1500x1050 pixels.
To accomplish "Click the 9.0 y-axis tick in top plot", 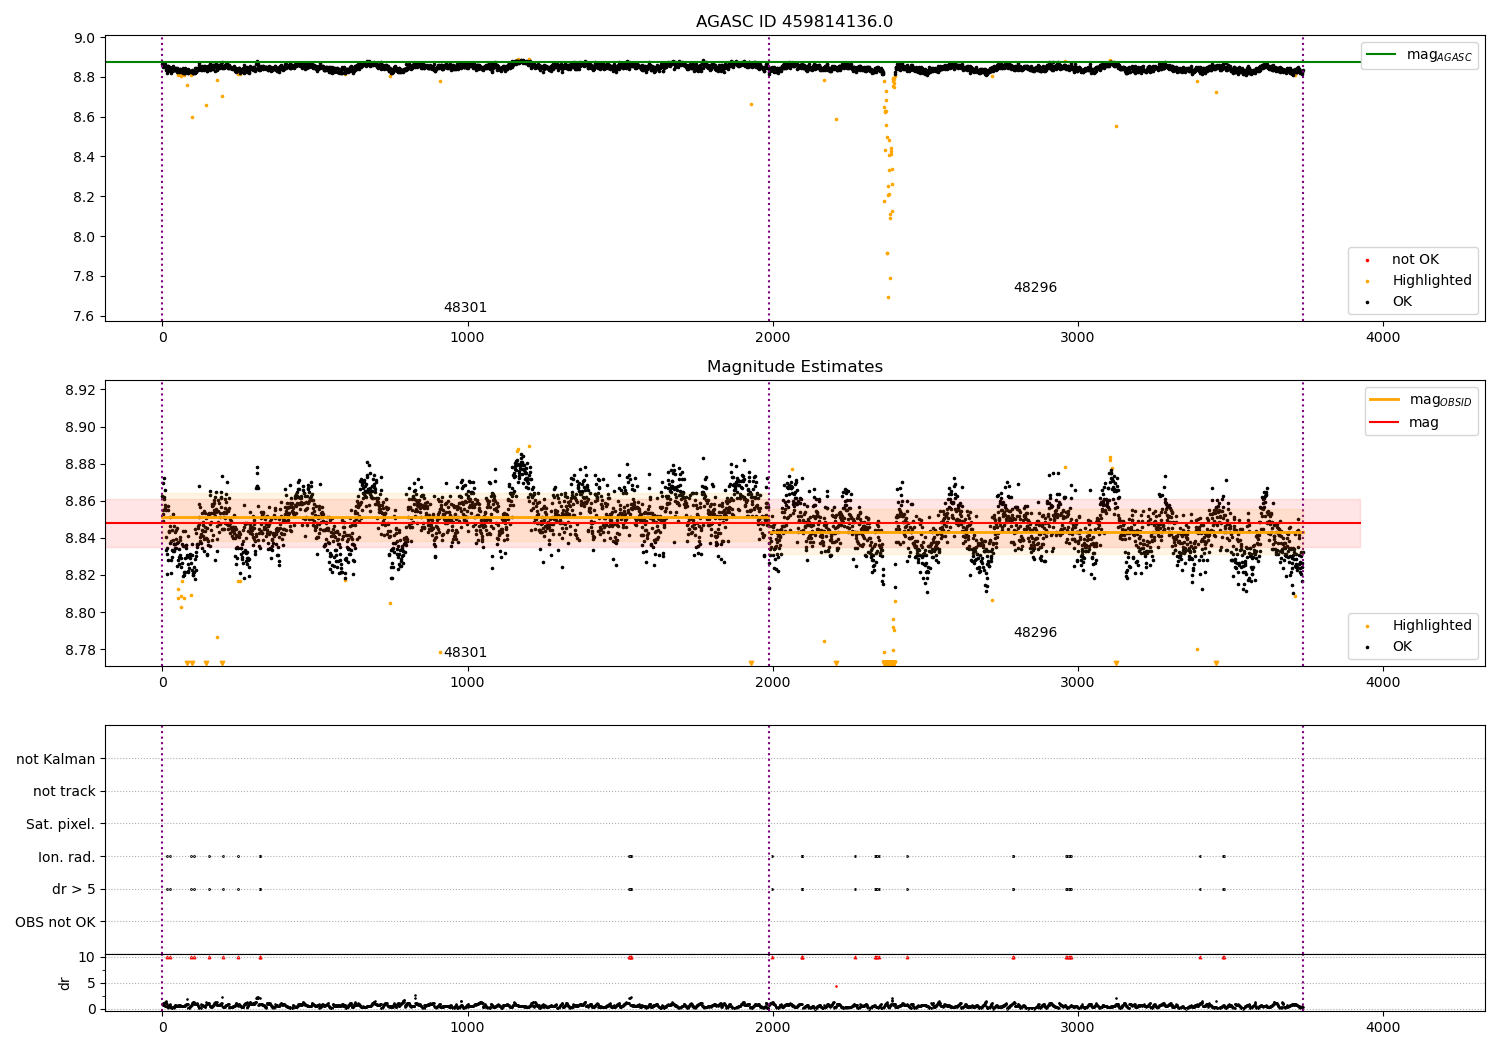I will [x=85, y=38].
